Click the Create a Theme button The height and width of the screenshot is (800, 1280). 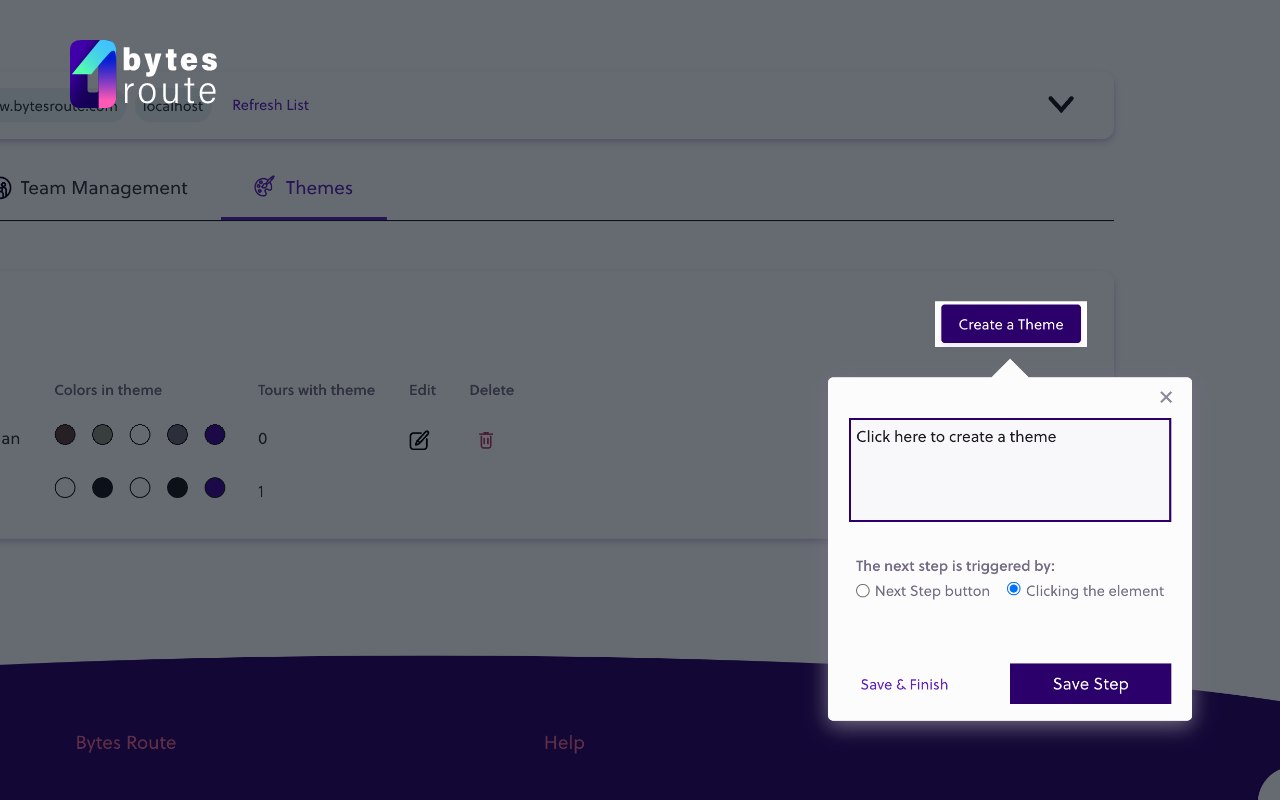(1010, 323)
